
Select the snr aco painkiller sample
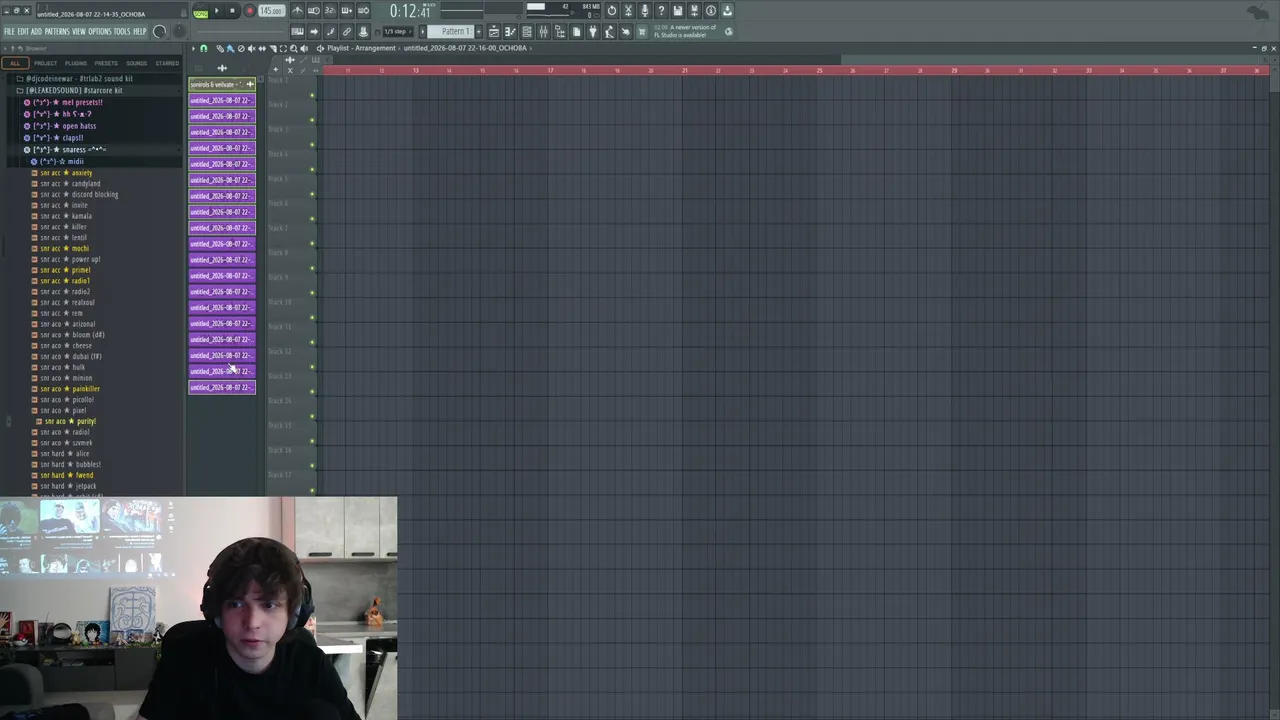tap(66, 389)
